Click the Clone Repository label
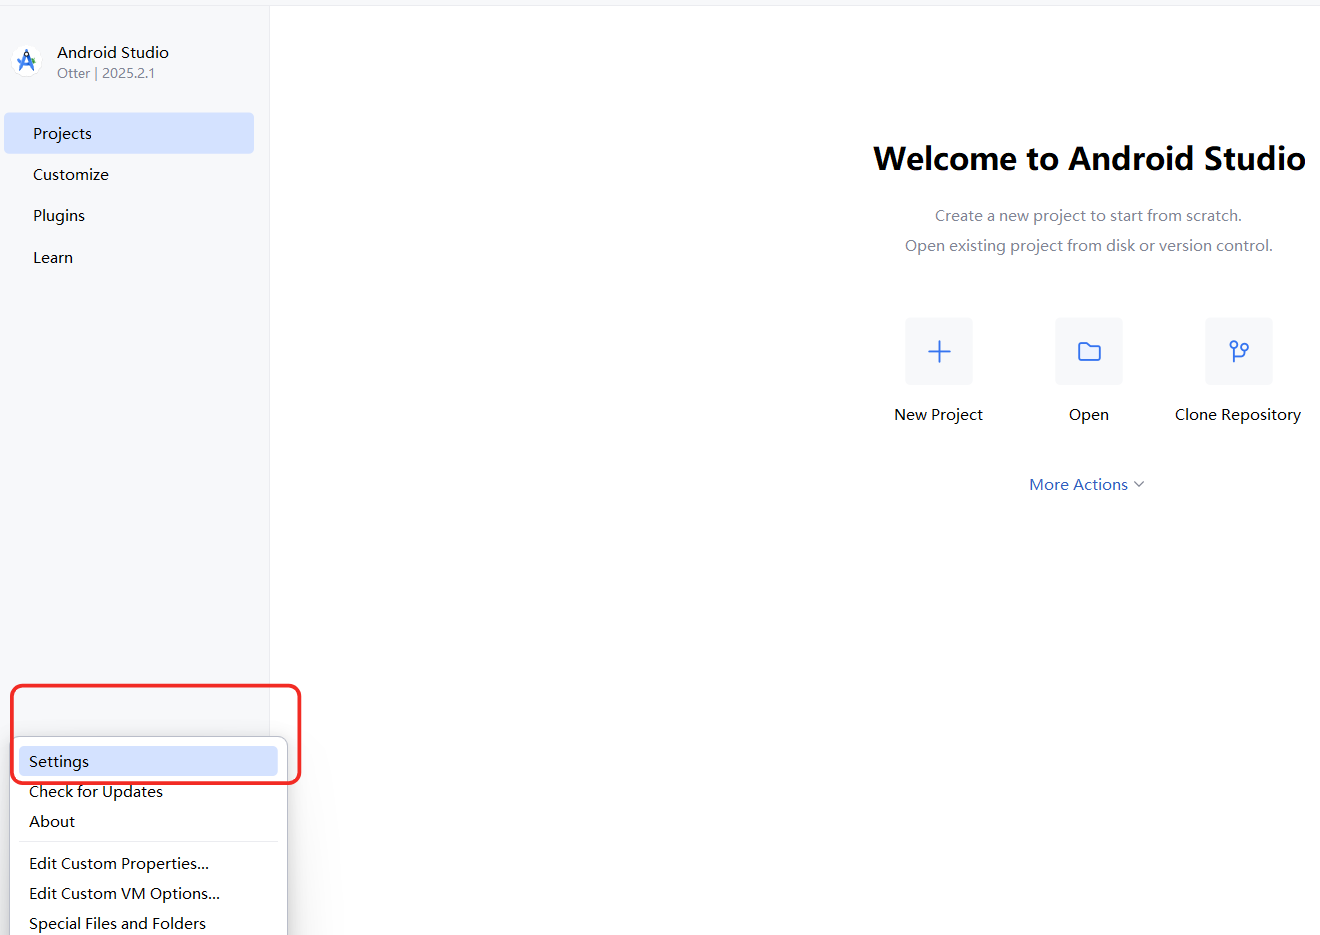1320x935 pixels. [1238, 414]
